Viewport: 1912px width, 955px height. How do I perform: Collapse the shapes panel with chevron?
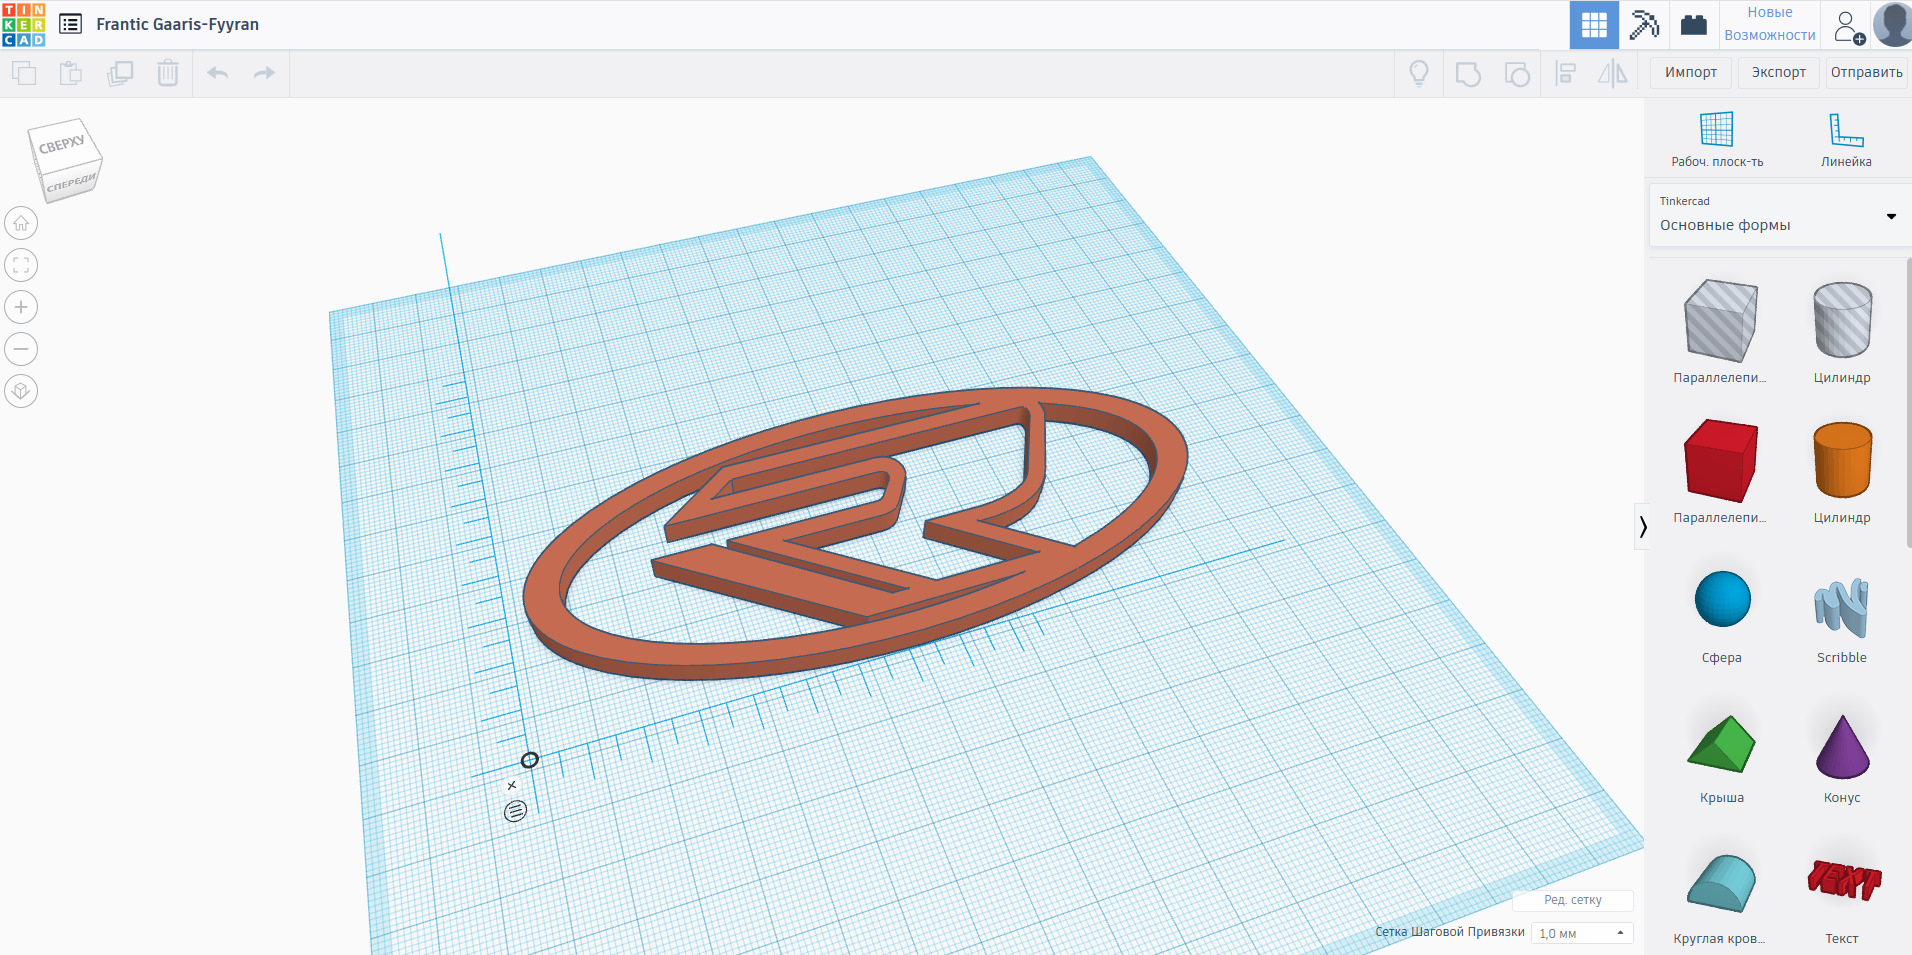pyautogui.click(x=1642, y=526)
